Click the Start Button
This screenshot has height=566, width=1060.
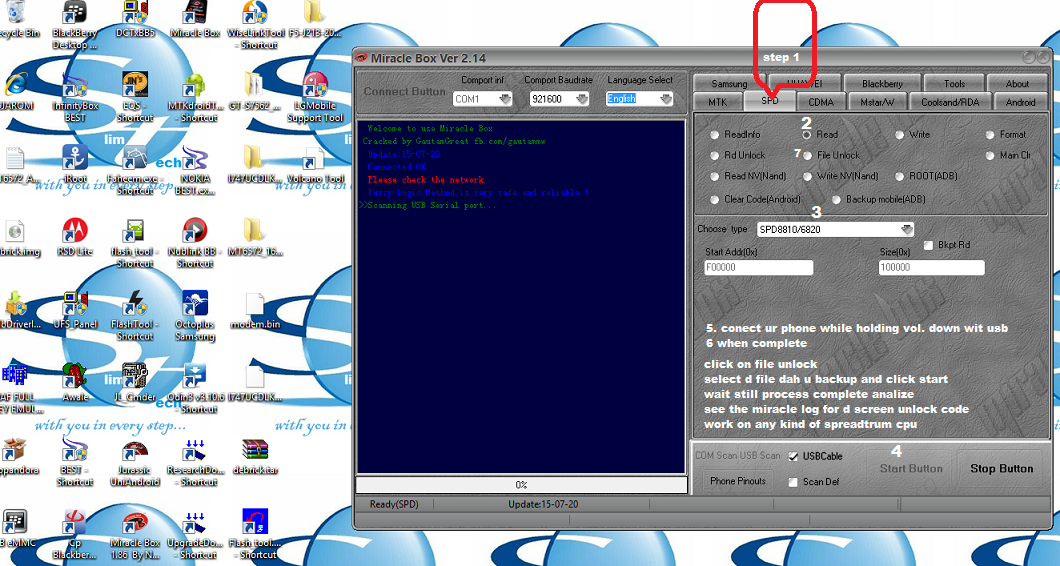point(911,469)
